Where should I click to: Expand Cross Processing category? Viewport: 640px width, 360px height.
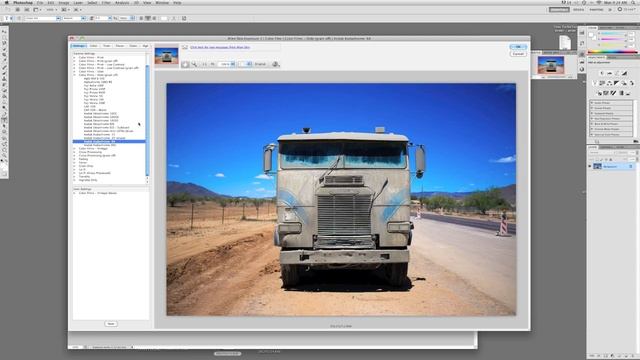coord(75,152)
